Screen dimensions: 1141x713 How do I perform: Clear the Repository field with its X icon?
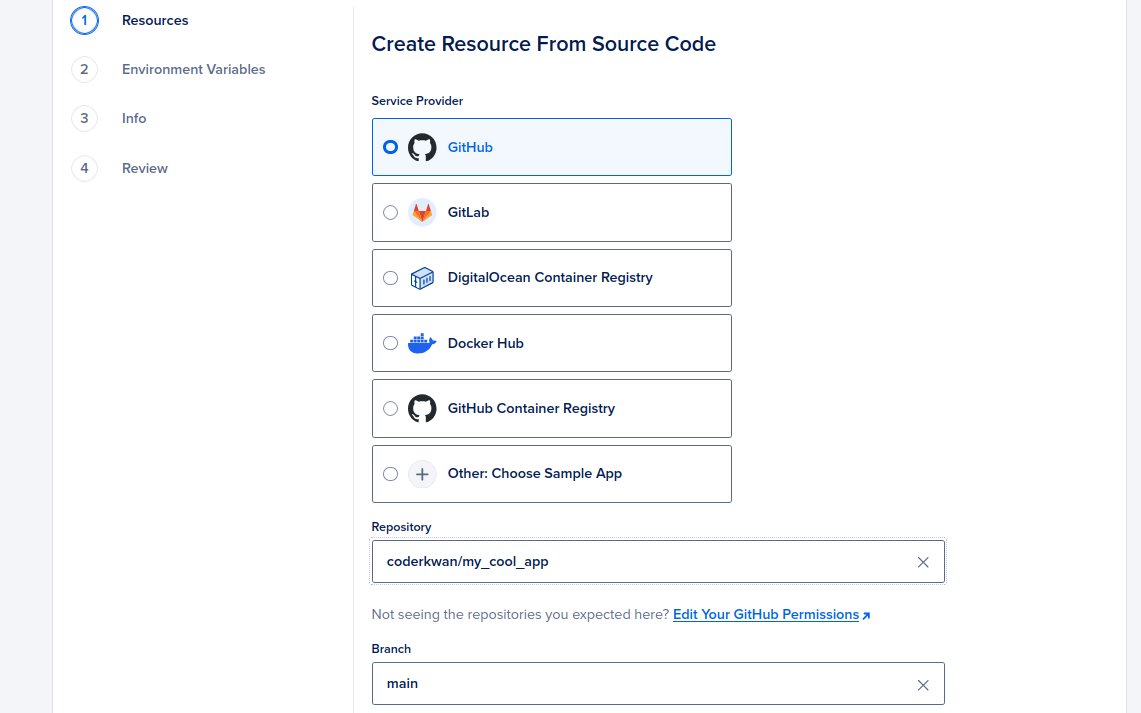923,562
